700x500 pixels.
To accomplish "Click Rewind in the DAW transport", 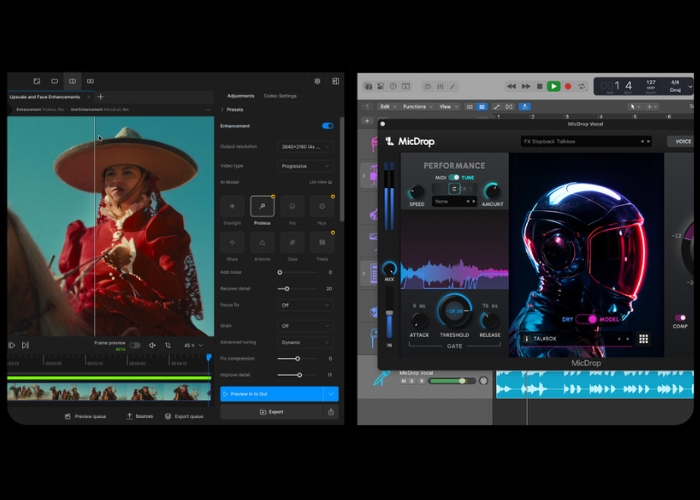I will (512, 87).
